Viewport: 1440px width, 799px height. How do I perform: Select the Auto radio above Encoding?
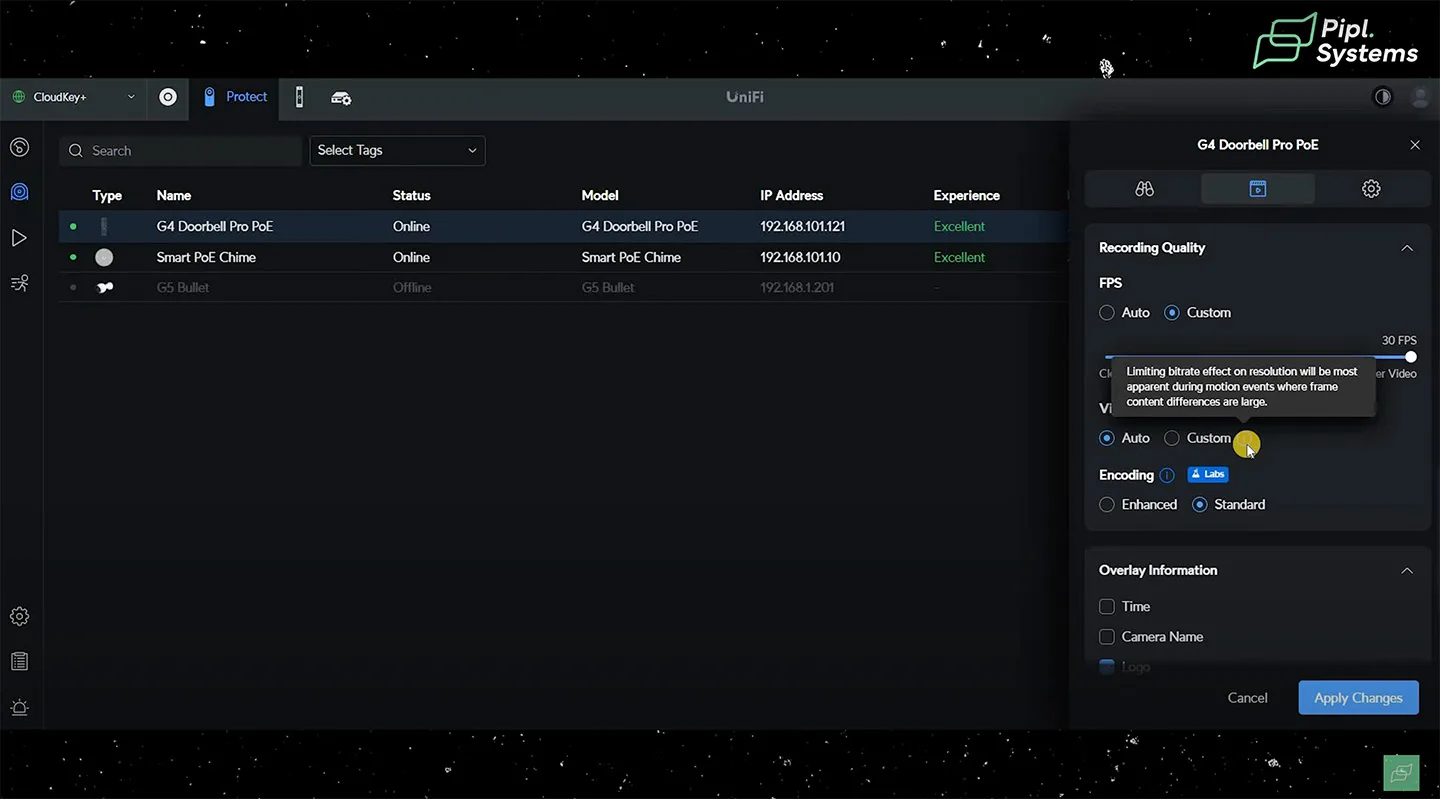pyautogui.click(x=1107, y=438)
